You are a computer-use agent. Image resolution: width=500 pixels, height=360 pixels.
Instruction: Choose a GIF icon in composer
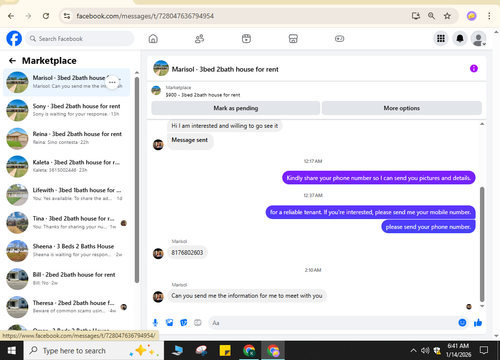point(198,323)
